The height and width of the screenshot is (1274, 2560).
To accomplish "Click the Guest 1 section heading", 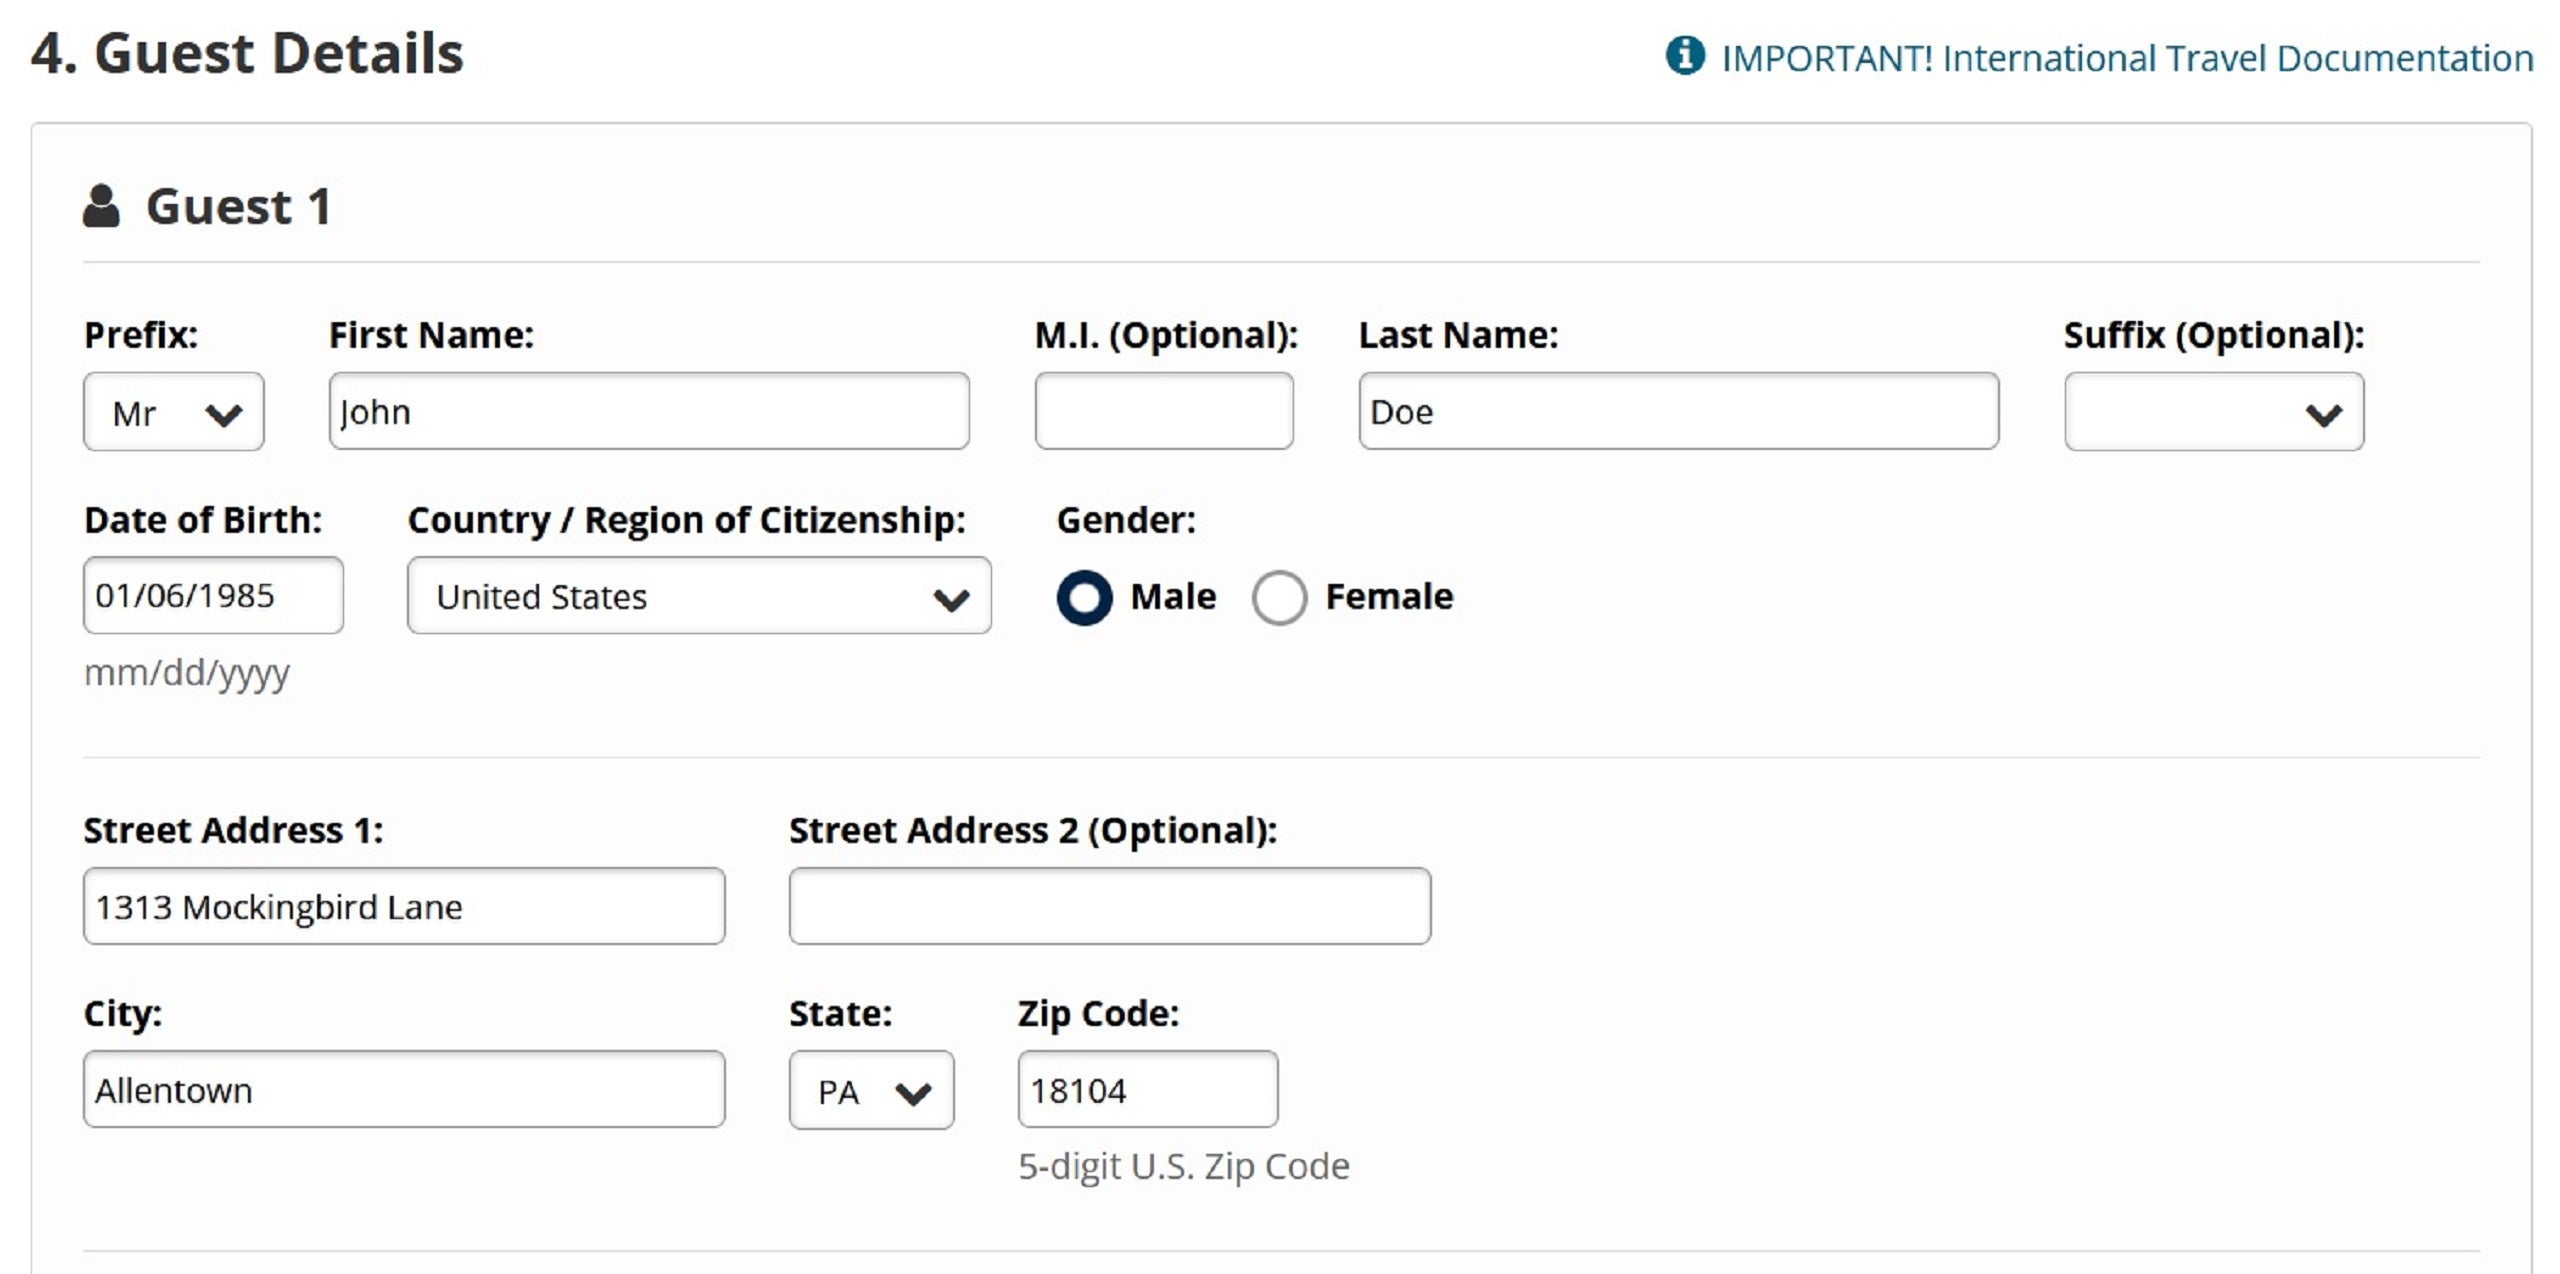I will pyautogui.click(x=238, y=207).
